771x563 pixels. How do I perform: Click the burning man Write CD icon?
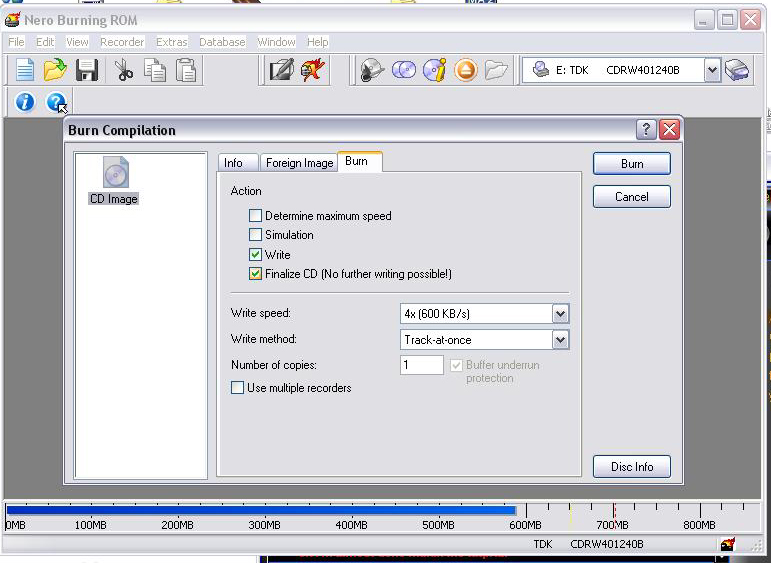[313, 69]
